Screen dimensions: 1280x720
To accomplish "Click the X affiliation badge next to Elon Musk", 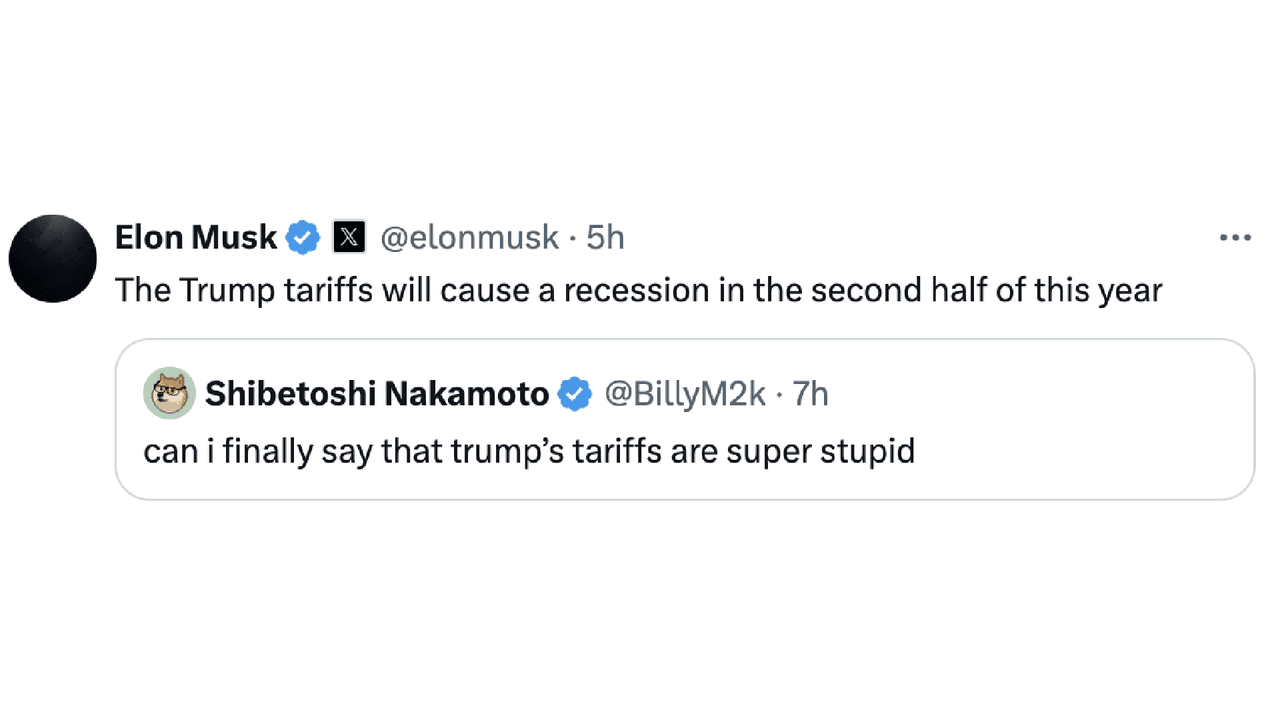I will (348, 237).
